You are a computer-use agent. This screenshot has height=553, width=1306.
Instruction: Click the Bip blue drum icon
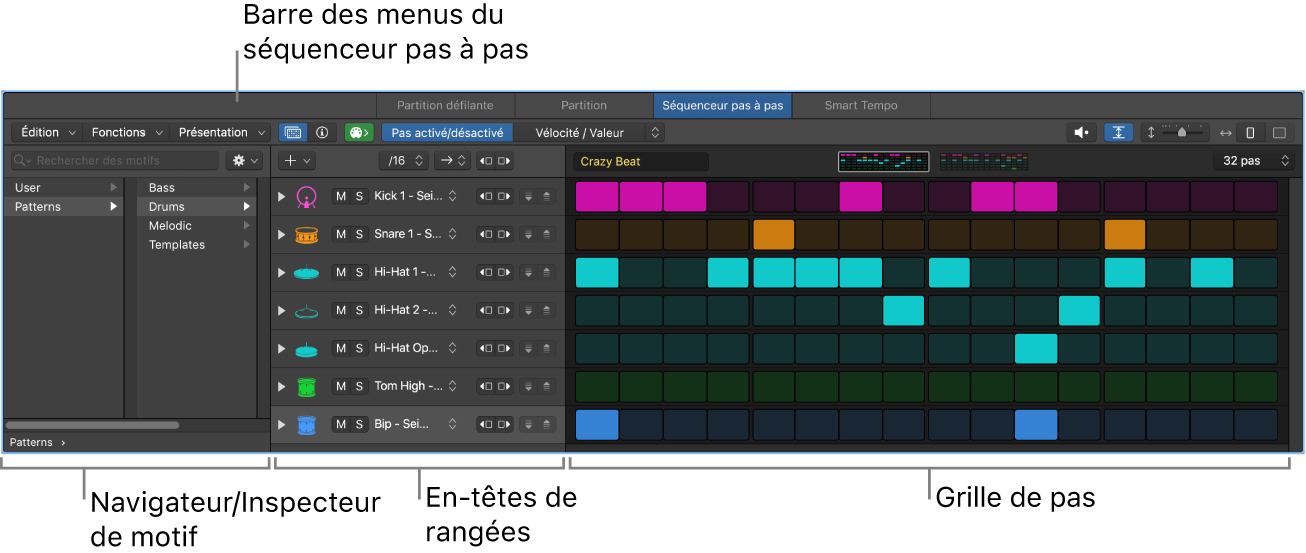pyautogui.click(x=306, y=425)
